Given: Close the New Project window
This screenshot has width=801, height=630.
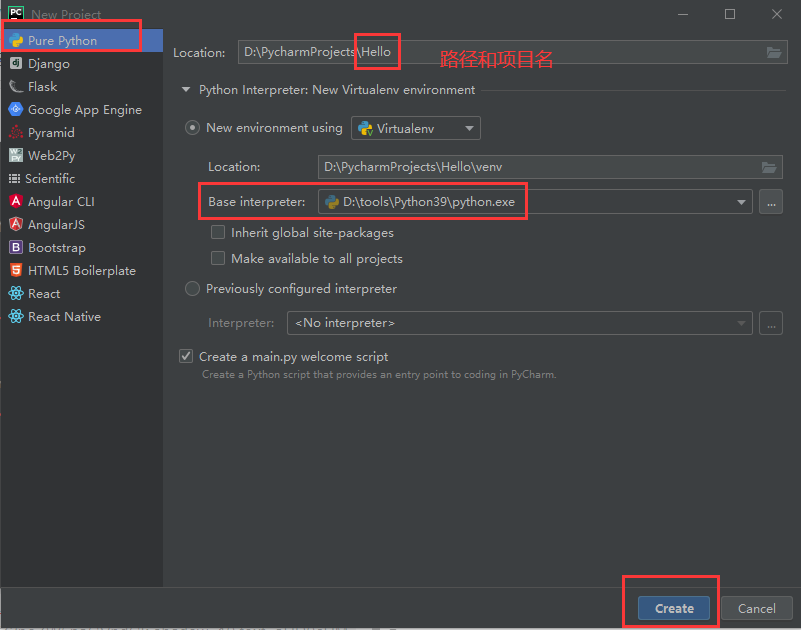Looking at the screenshot, I should click(776, 14).
